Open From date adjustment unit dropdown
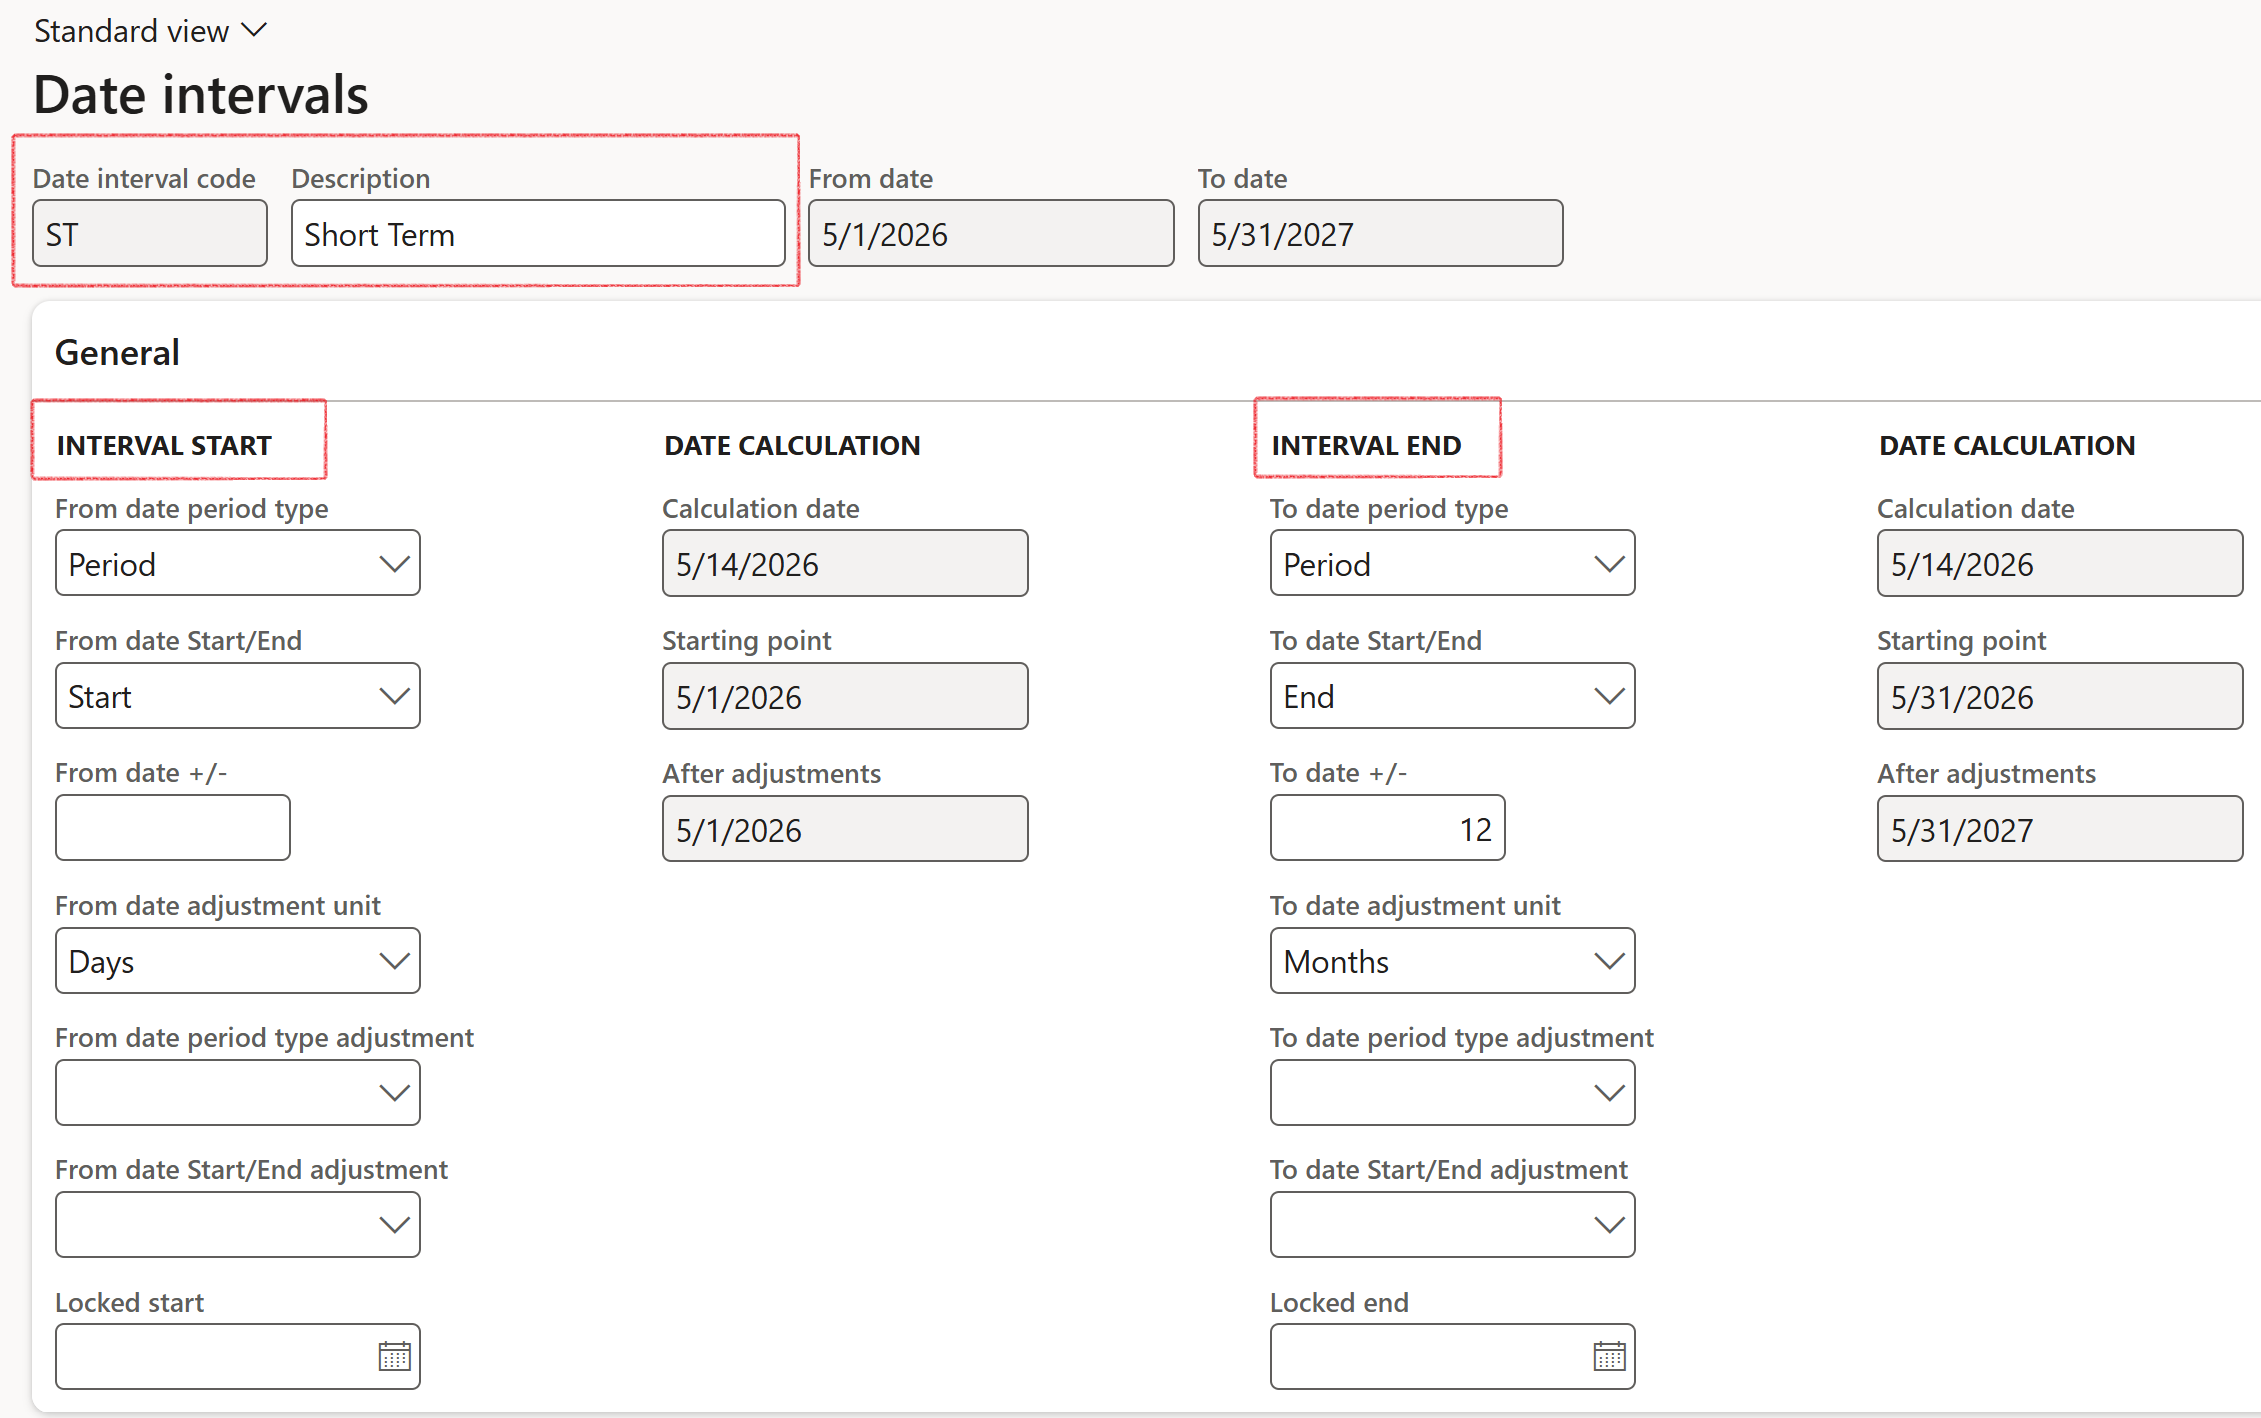Screen dimensions: 2261x1418 click(x=238, y=960)
